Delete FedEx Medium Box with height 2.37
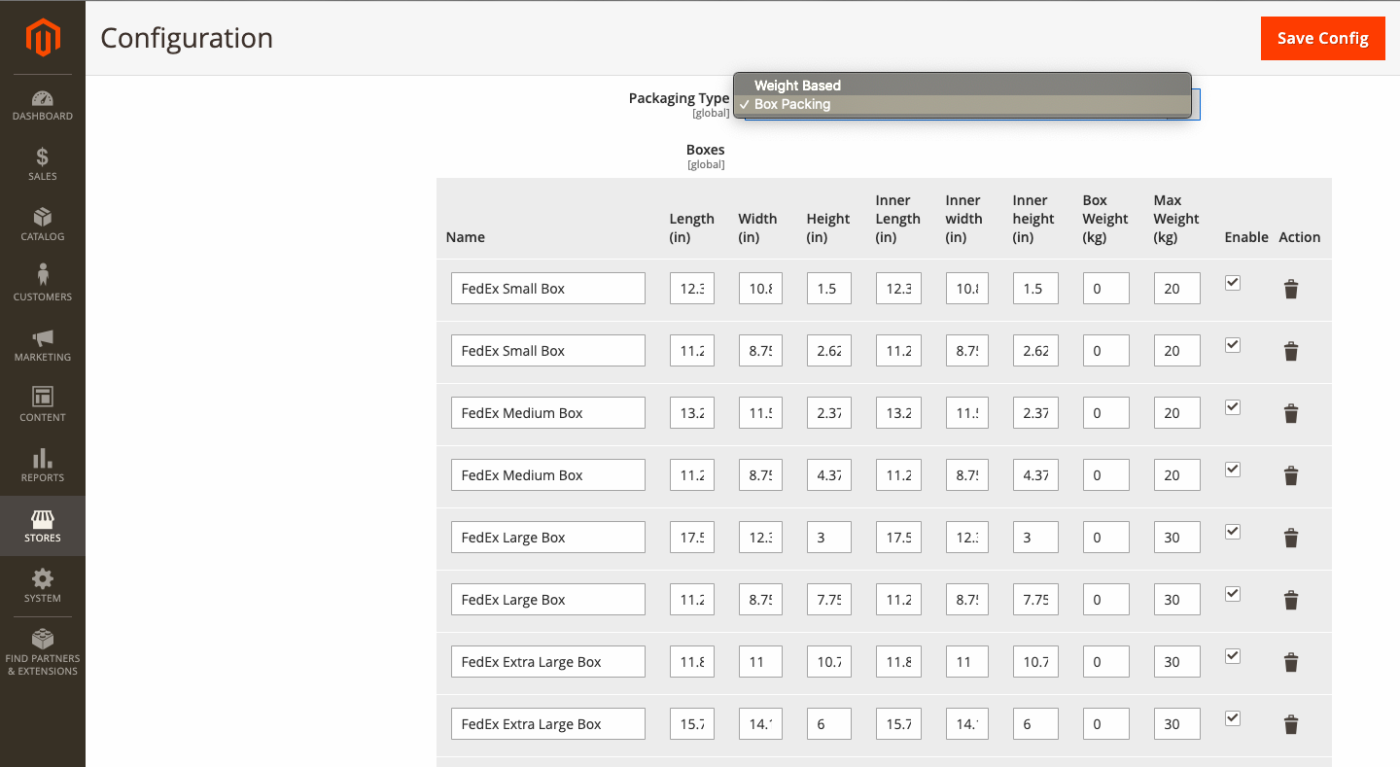Screen dimensions: 1400x767 [x=1291, y=414]
